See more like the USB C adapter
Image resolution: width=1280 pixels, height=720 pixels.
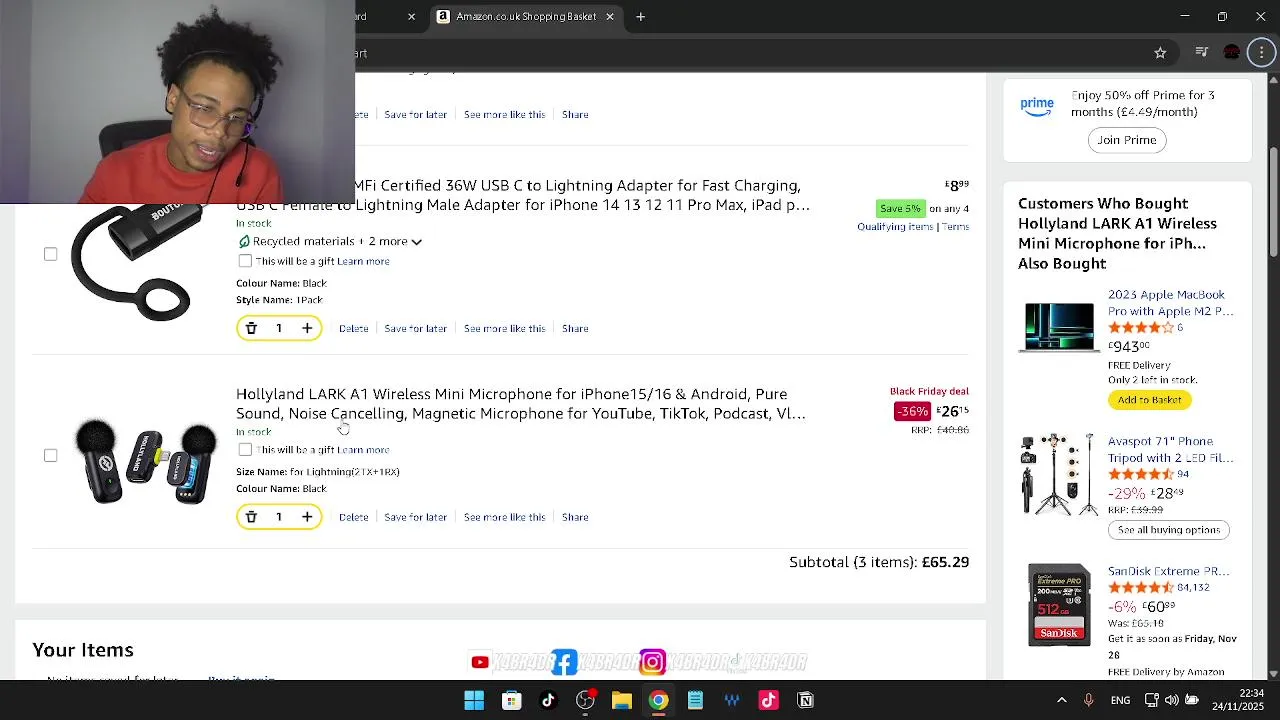pyautogui.click(x=504, y=328)
